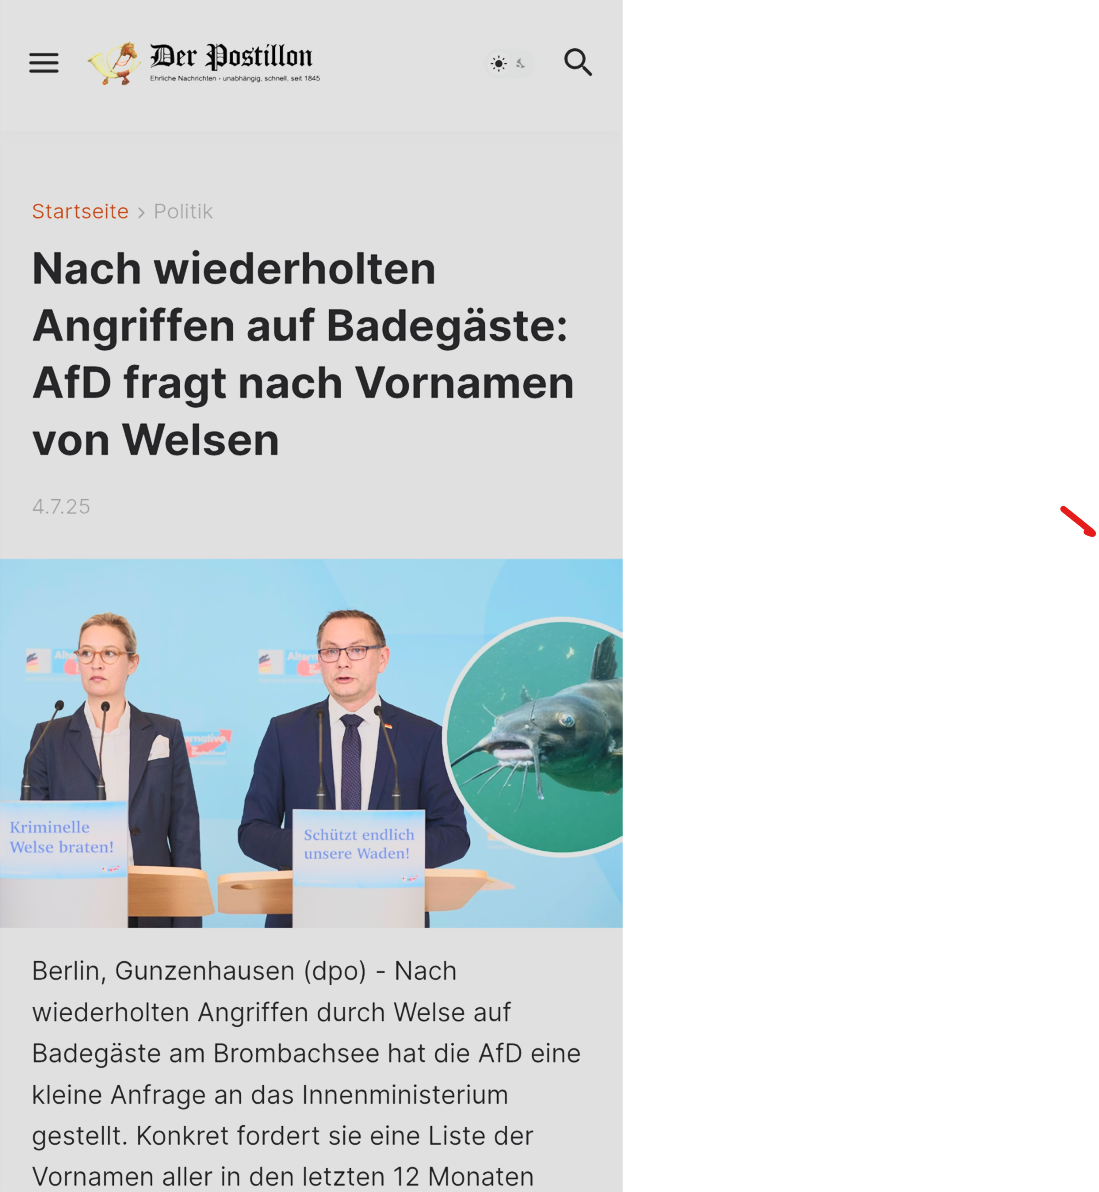
Task: Click the breadcrumb chevron after Startseite
Action: click(x=141, y=213)
